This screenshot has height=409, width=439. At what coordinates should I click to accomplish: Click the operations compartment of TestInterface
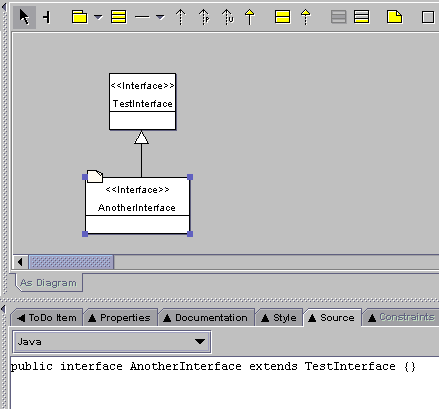tap(142, 121)
